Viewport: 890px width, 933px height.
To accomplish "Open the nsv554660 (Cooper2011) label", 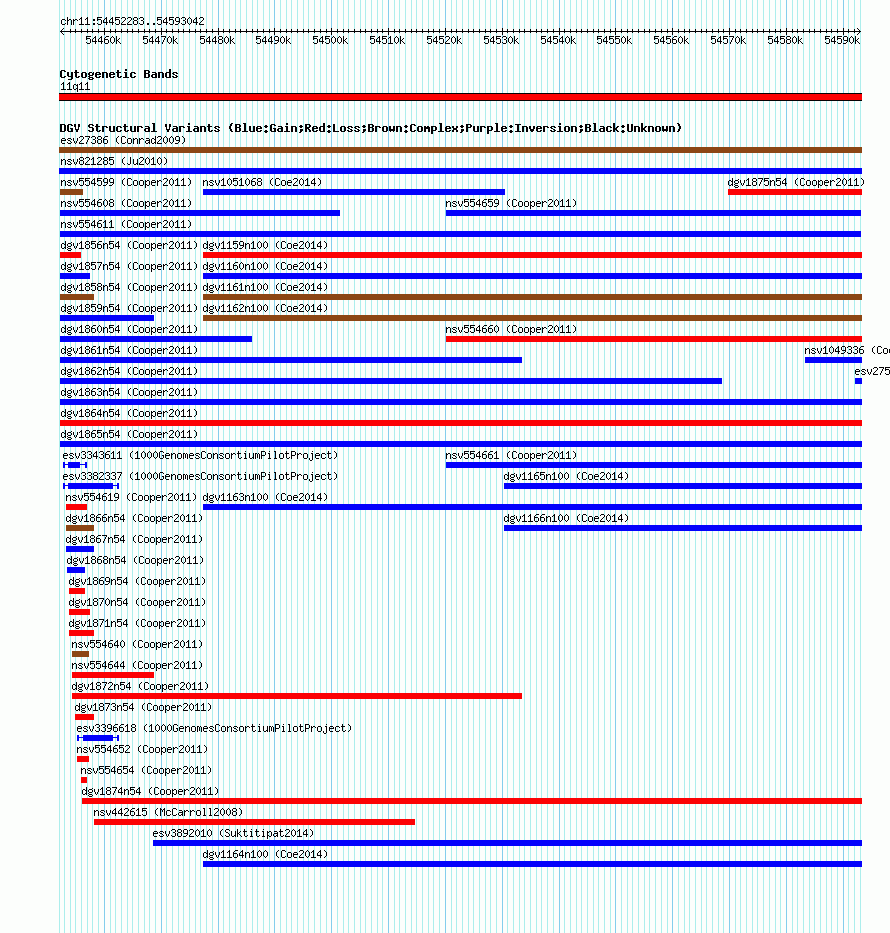I will click(511, 330).
